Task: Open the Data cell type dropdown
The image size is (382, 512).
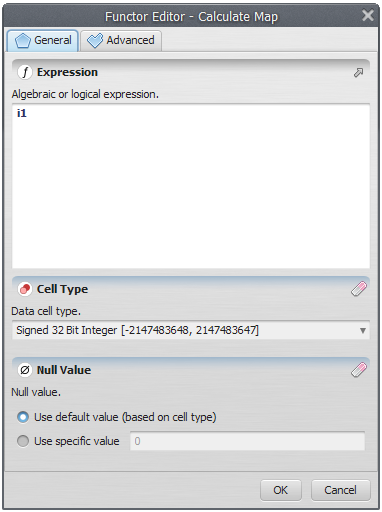Action: pos(191,330)
